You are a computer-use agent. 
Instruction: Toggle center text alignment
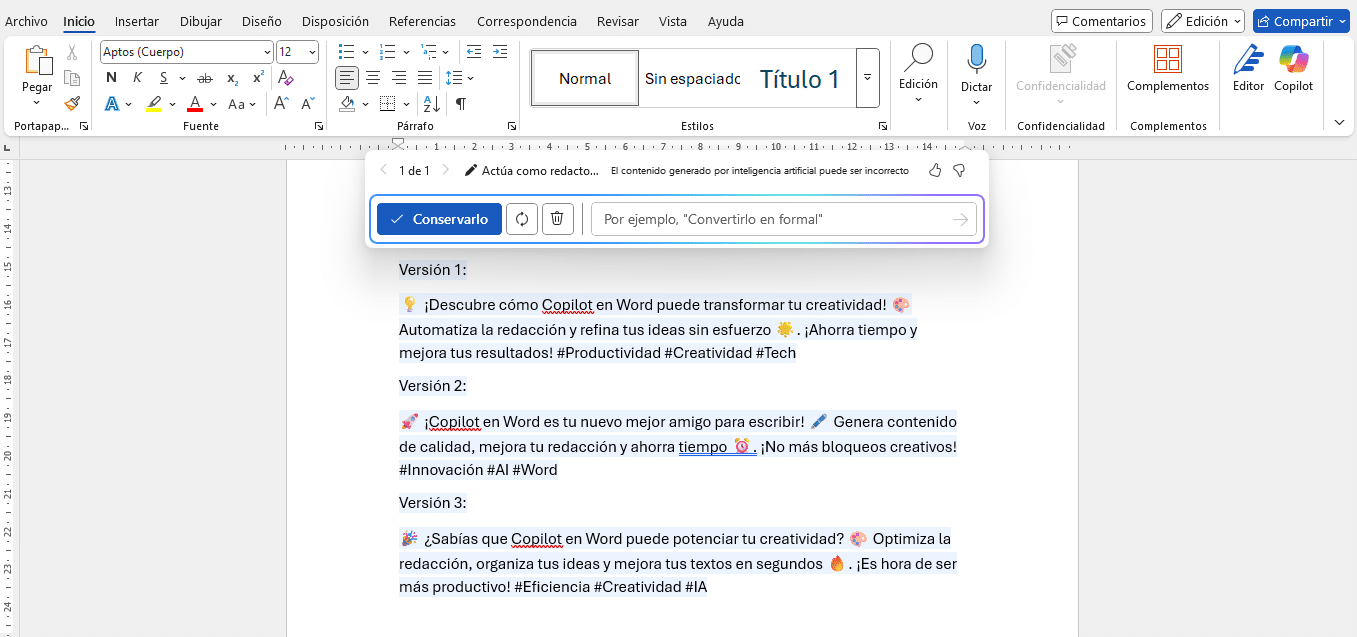point(373,78)
